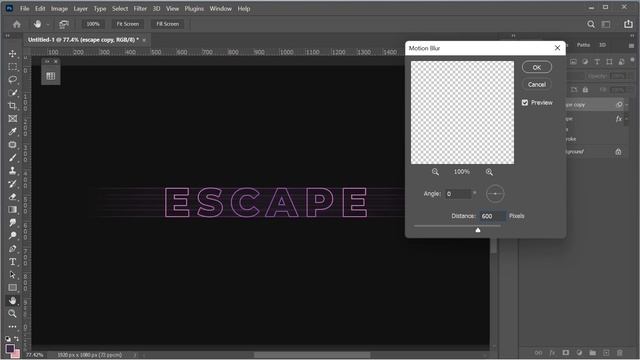Click the Distance slider handle

(478, 230)
